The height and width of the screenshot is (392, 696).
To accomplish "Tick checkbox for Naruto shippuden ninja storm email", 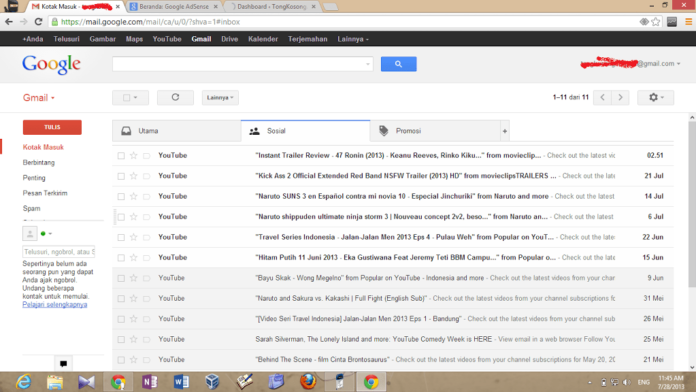I will (x=121, y=217).
